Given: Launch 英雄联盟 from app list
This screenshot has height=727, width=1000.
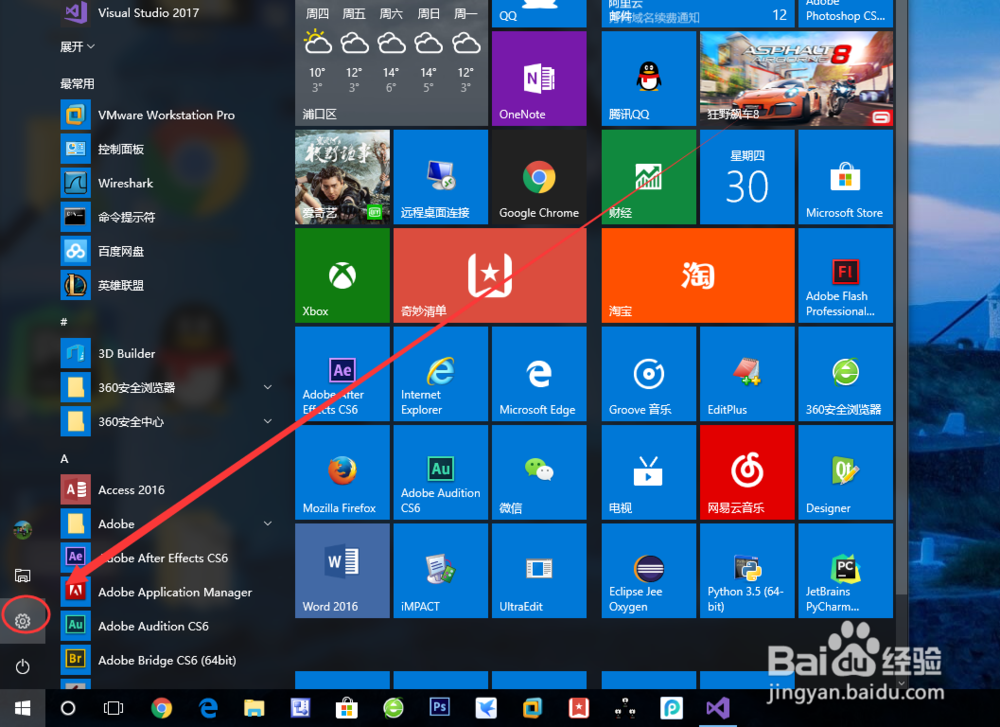Looking at the screenshot, I should pos(168,285).
